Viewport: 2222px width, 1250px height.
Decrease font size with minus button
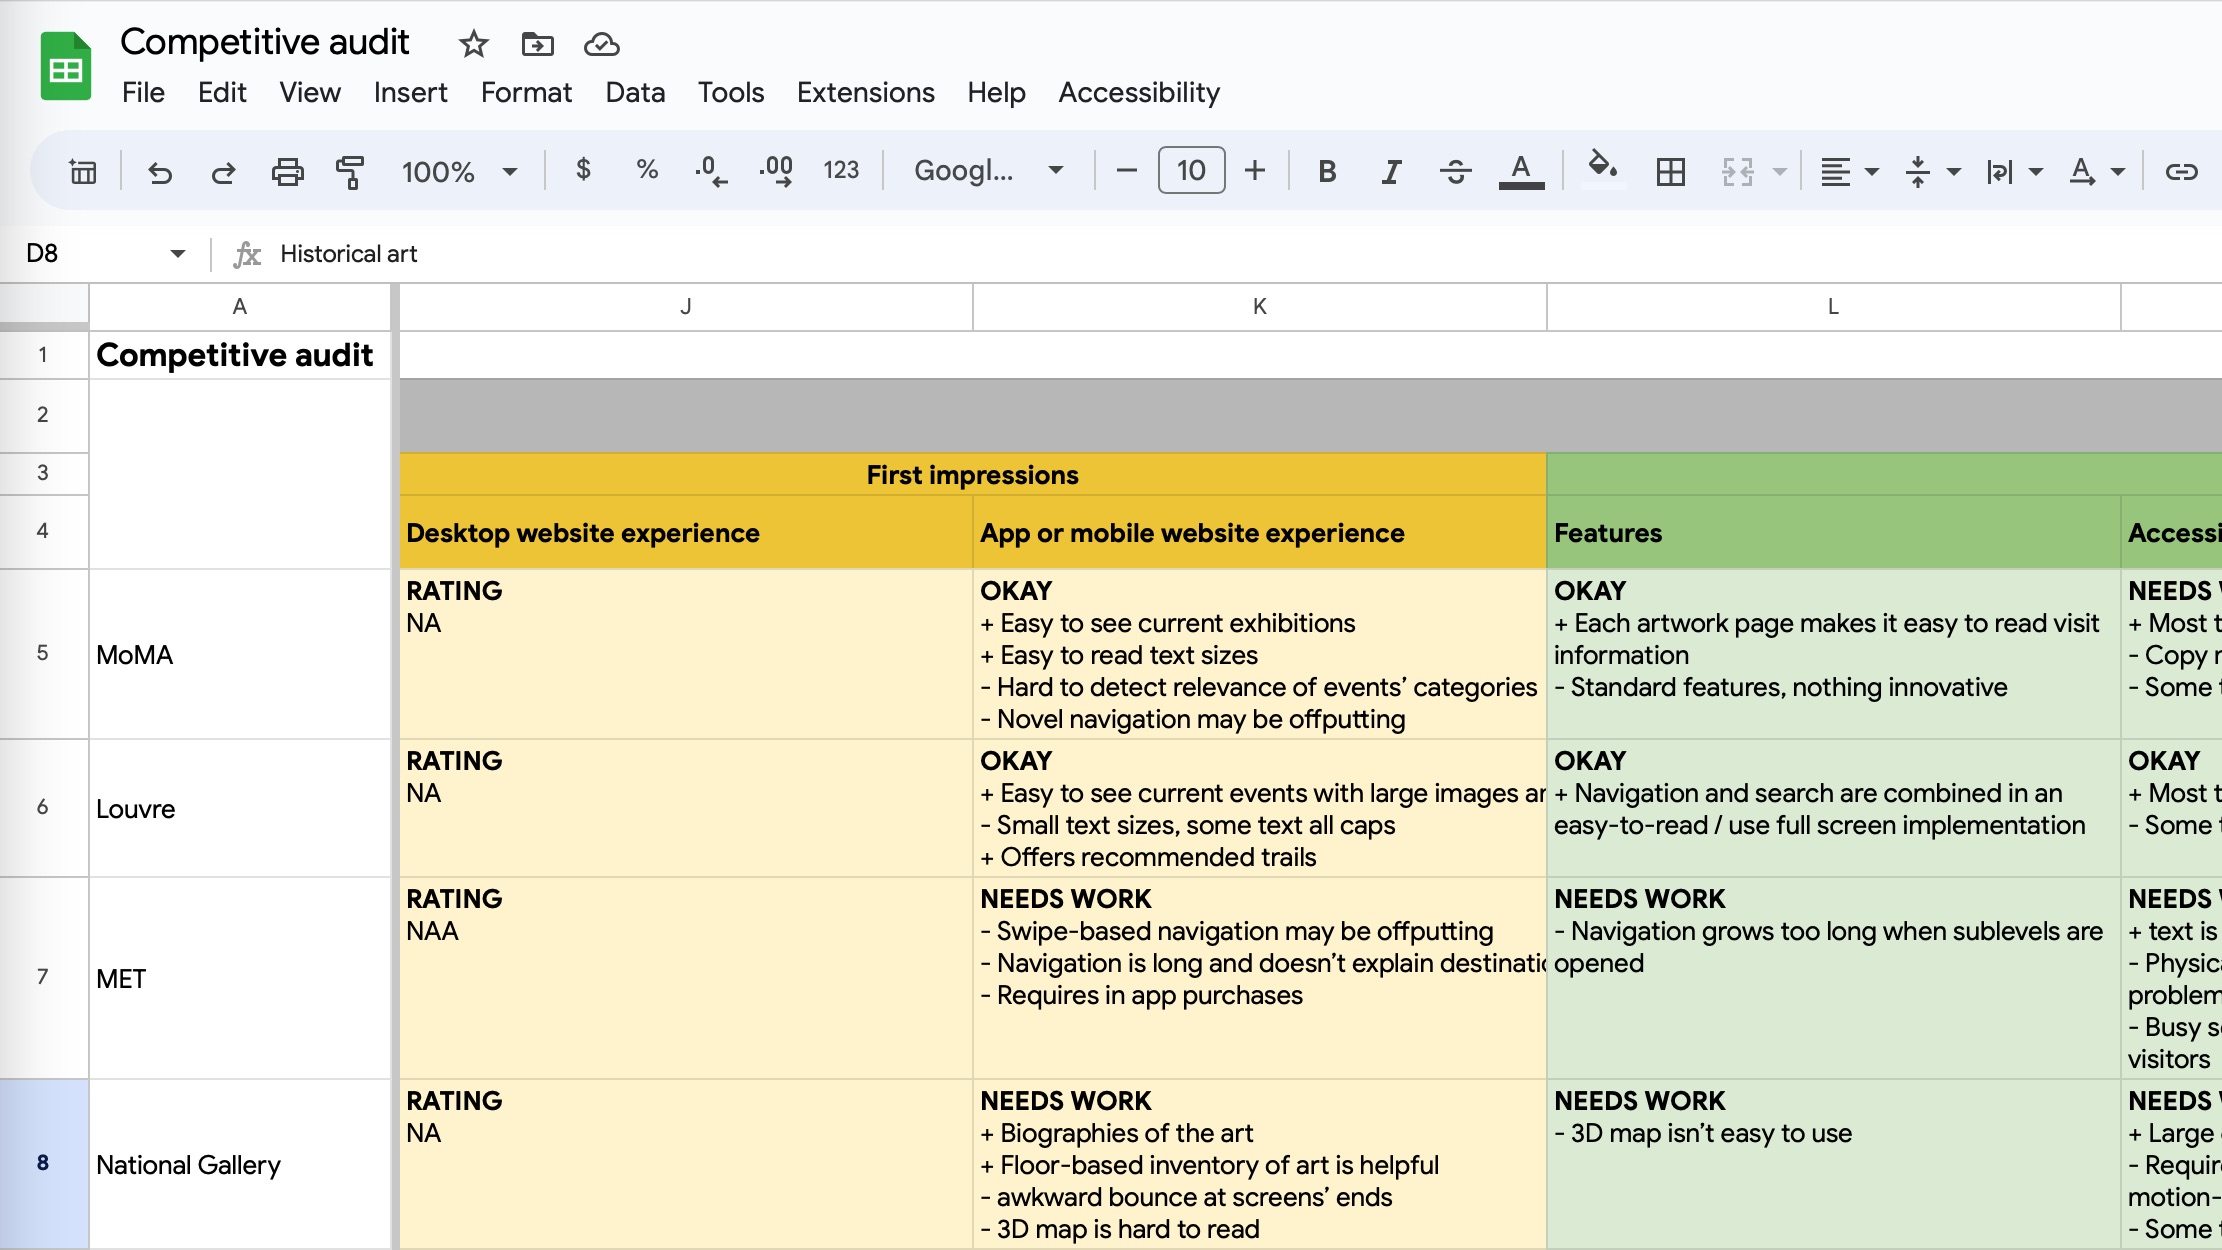[x=1126, y=171]
